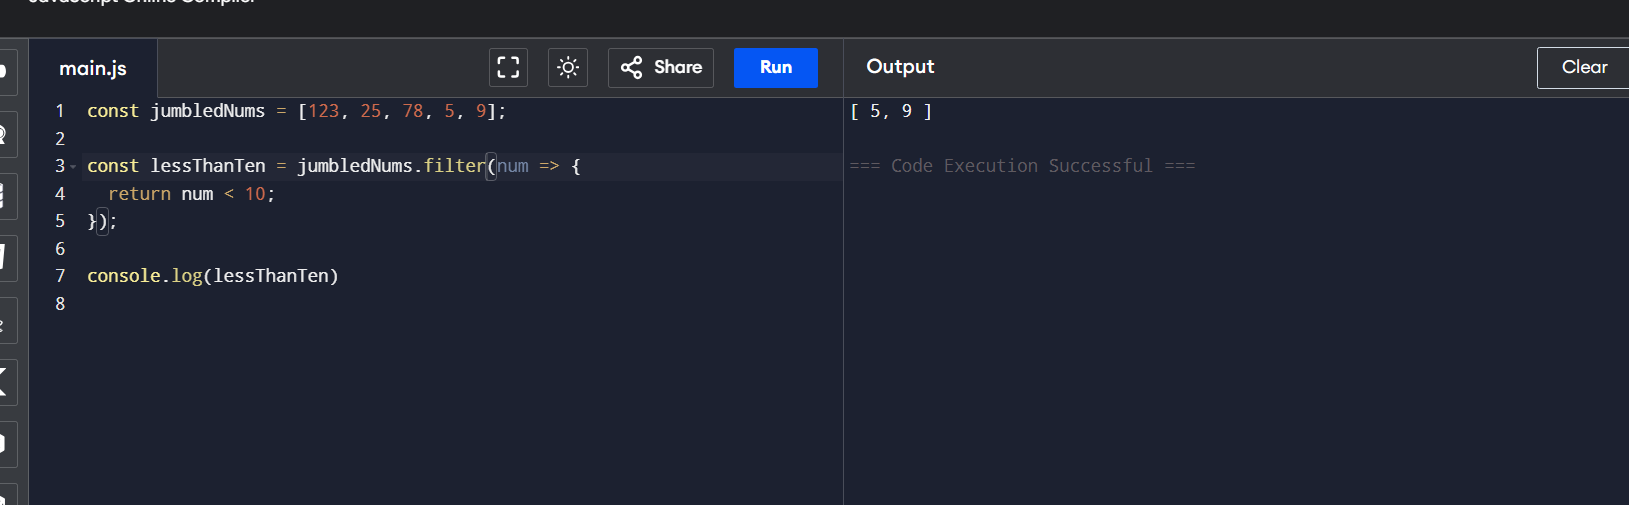Viewport: 1629px width, 505px height.
Task: Open the sidebar language icon next to line 4
Action: (x=7, y=195)
